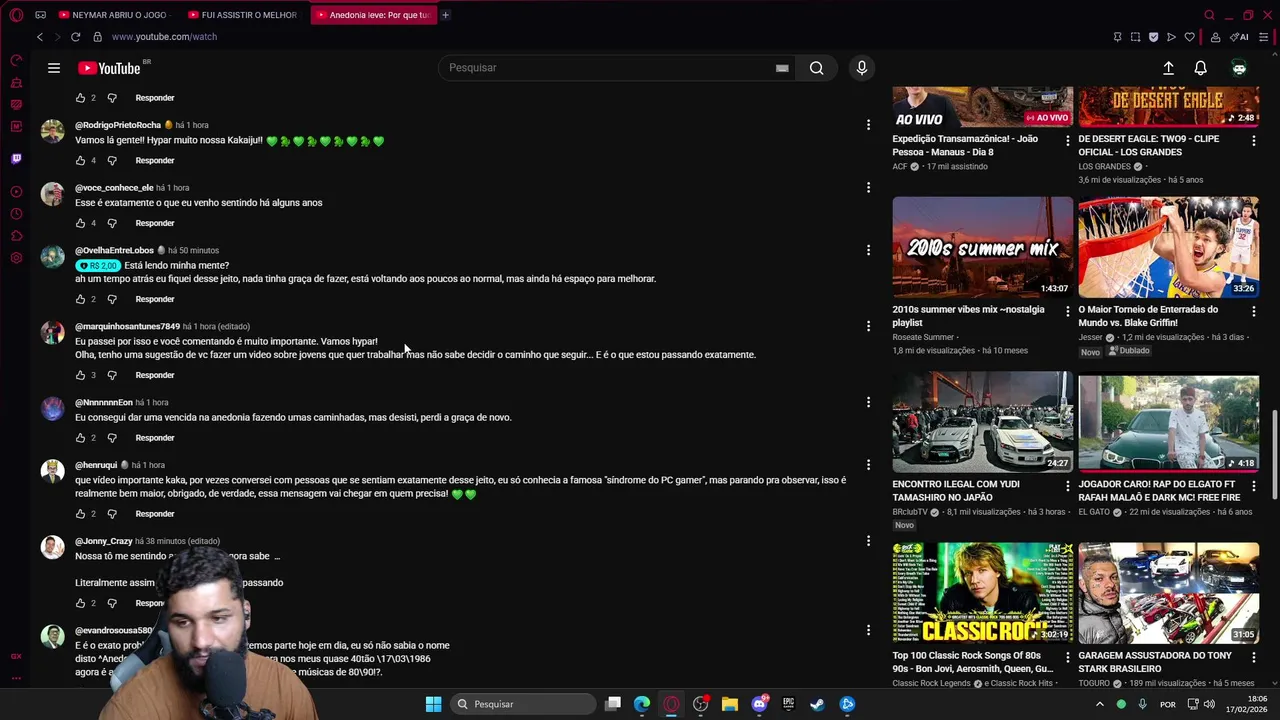Open De Desert Eagle clip thumbnail
Viewport: 1280px width, 720px height.
tap(1168, 106)
